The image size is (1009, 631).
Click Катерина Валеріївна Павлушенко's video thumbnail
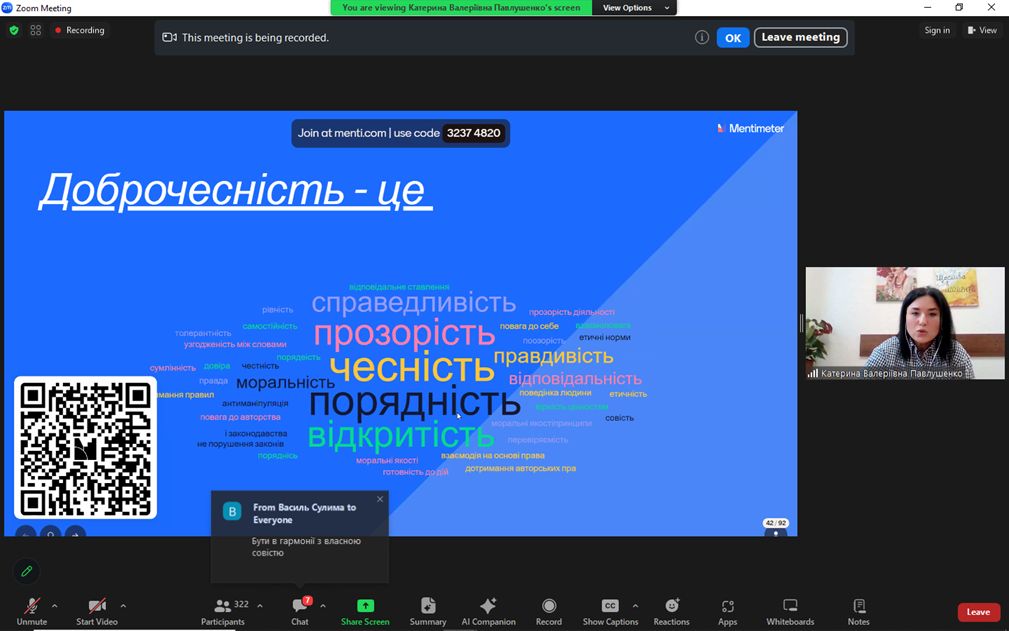pos(905,323)
